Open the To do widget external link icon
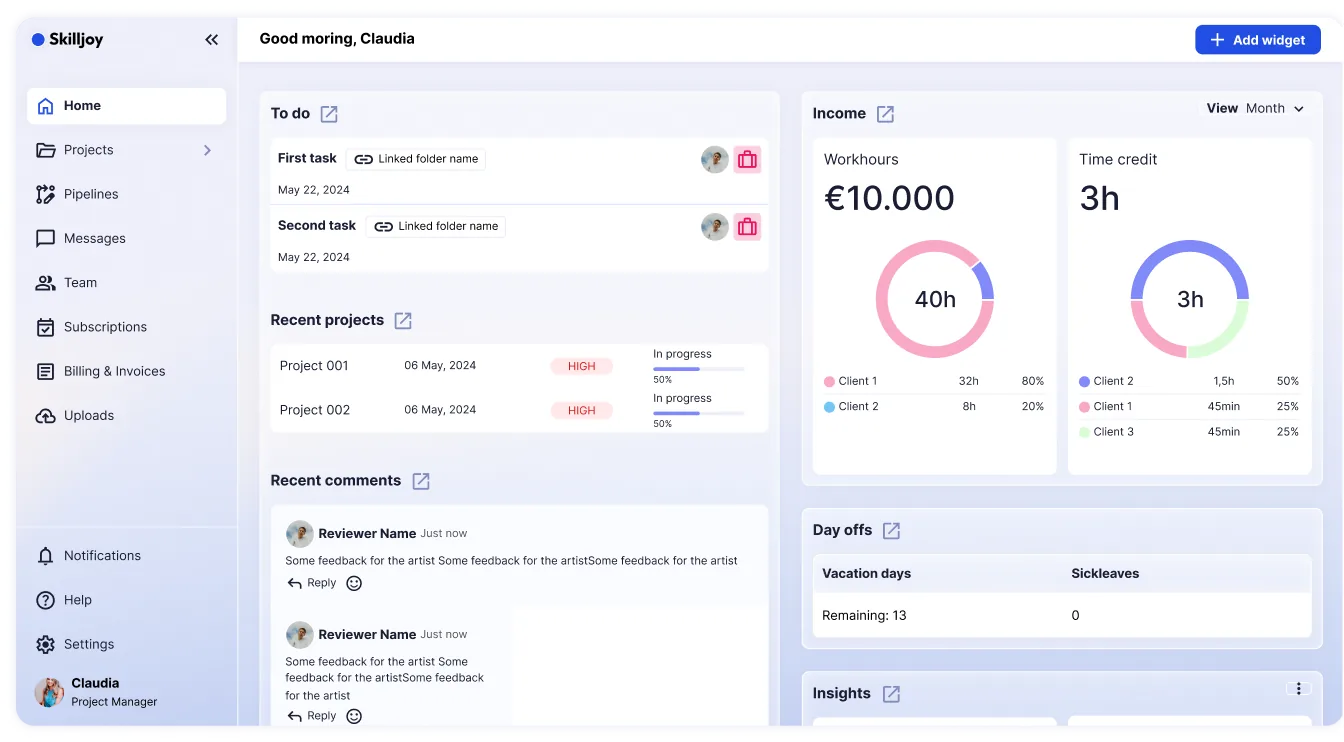The height and width of the screenshot is (742, 1344). [329, 114]
